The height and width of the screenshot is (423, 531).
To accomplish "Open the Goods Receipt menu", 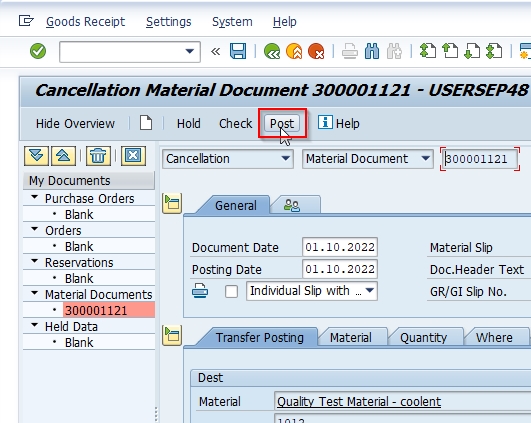I will pos(85,22).
